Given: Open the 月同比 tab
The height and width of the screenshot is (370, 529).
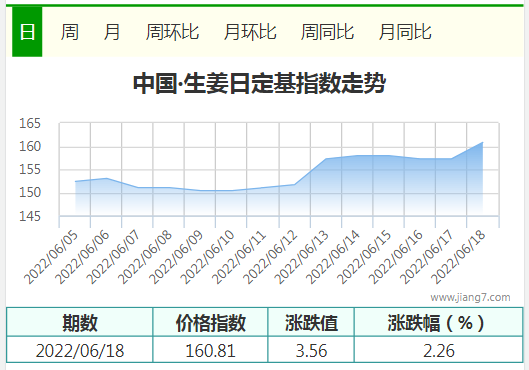Looking at the screenshot, I should click(405, 32).
